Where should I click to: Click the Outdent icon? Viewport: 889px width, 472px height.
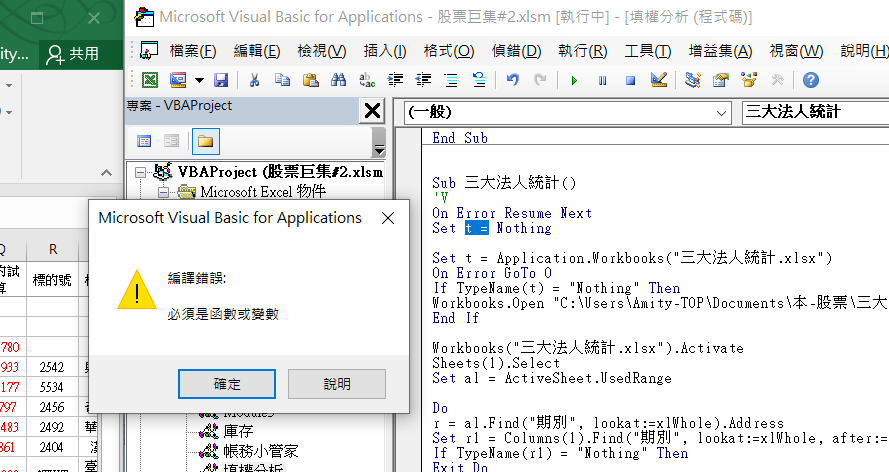[x=423, y=80]
